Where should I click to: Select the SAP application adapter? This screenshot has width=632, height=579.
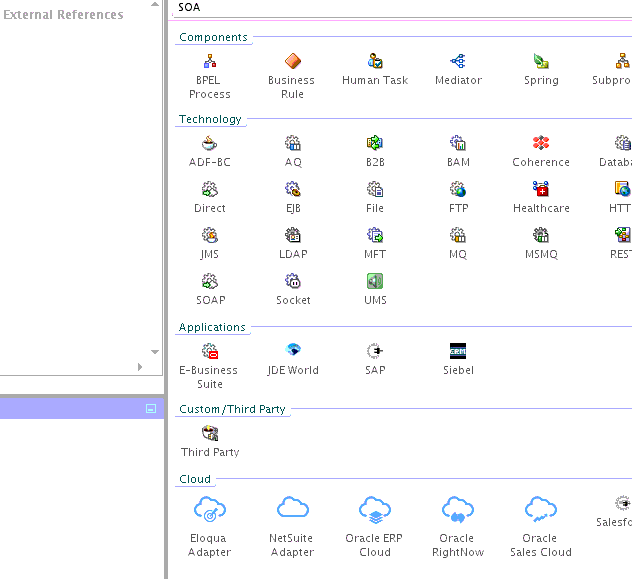pyautogui.click(x=375, y=352)
